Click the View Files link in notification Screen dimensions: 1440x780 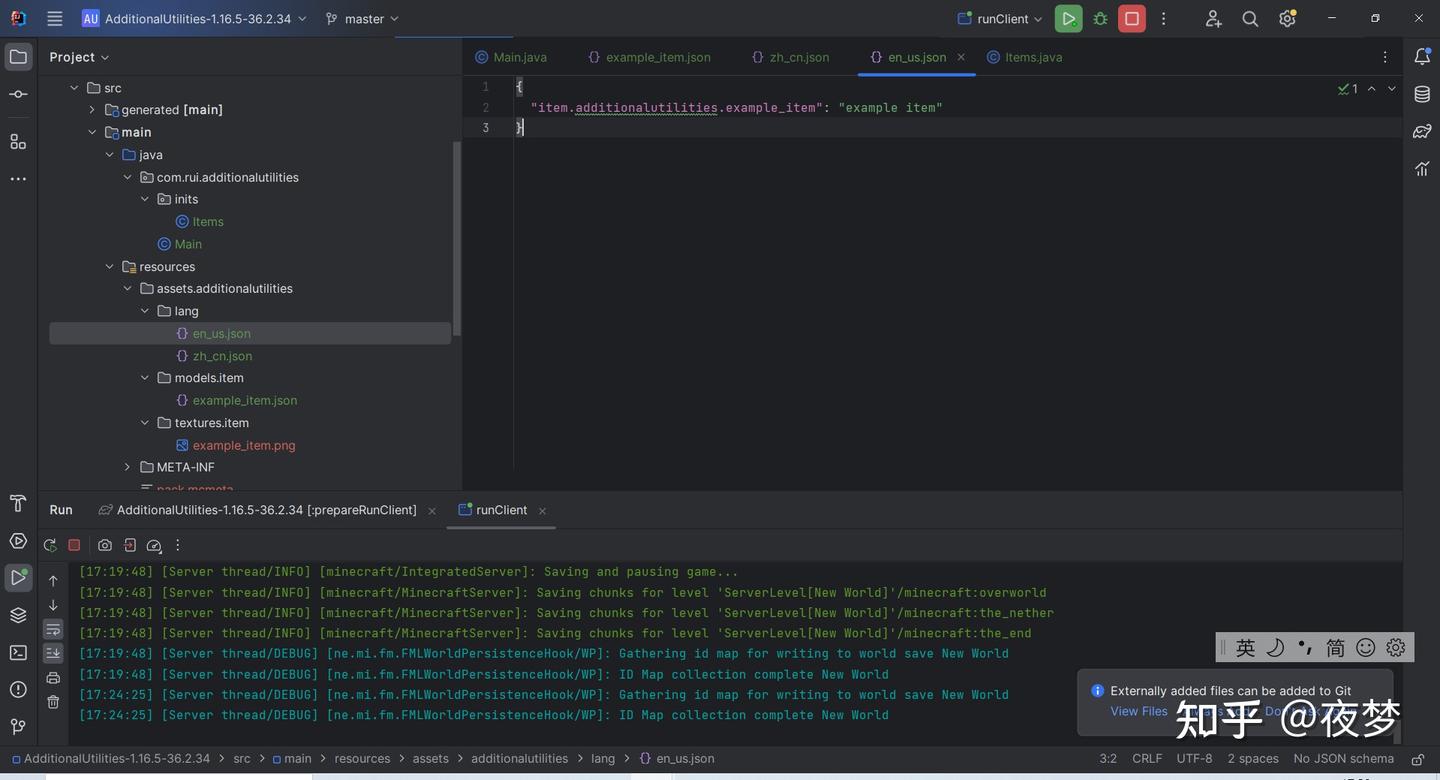tap(1138, 711)
